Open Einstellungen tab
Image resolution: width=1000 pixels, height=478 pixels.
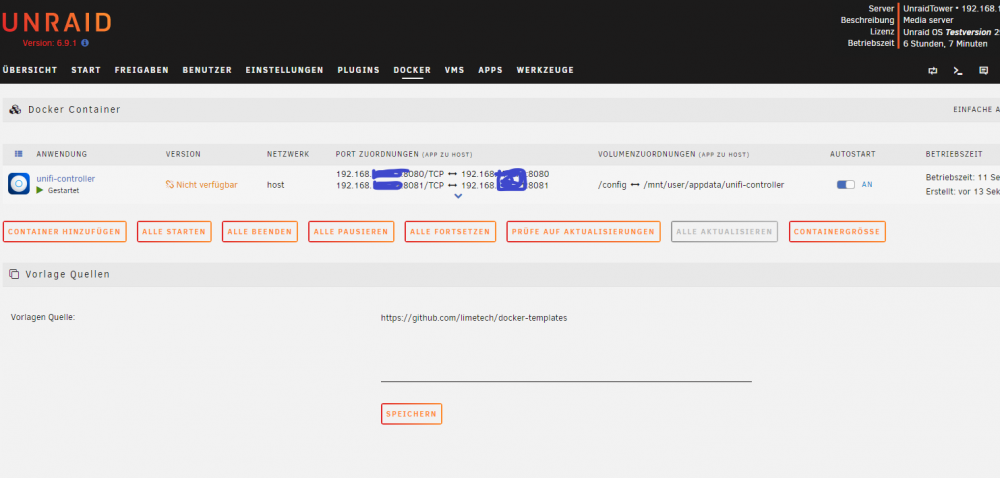point(284,70)
